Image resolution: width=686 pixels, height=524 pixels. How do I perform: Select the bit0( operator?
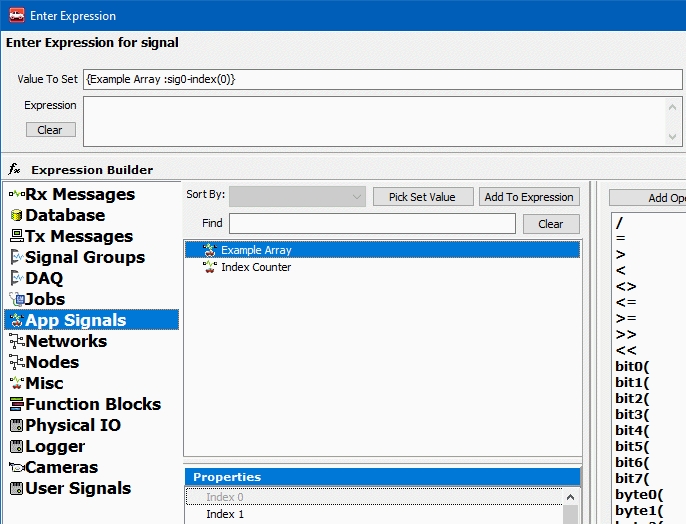pos(633,366)
